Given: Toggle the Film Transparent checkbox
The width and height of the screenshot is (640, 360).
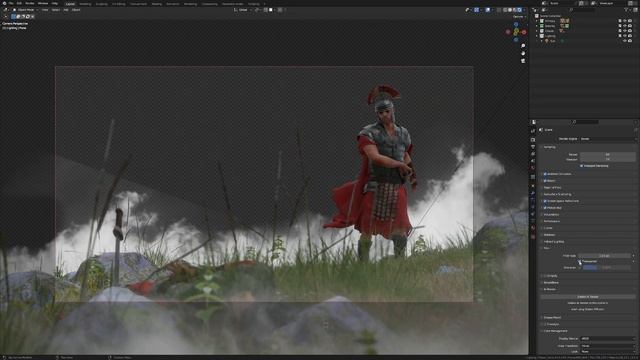Looking at the screenshot, I should (580, 261).
